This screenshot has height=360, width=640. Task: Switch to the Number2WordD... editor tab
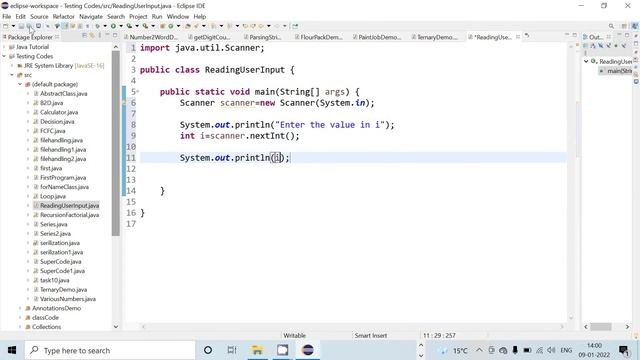150,37
